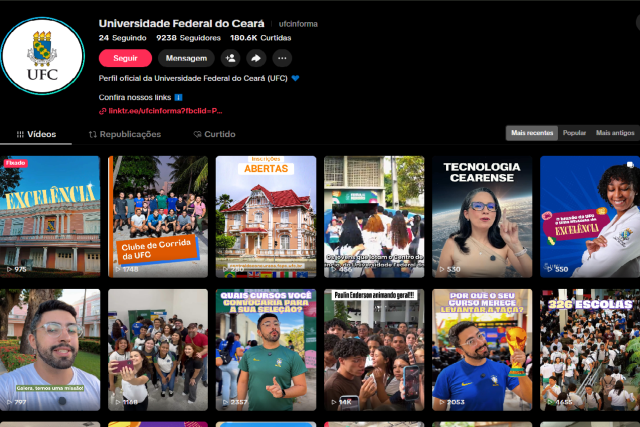Click the Fixado badge on first video
The image size is (640, 427).
(16, 163)
